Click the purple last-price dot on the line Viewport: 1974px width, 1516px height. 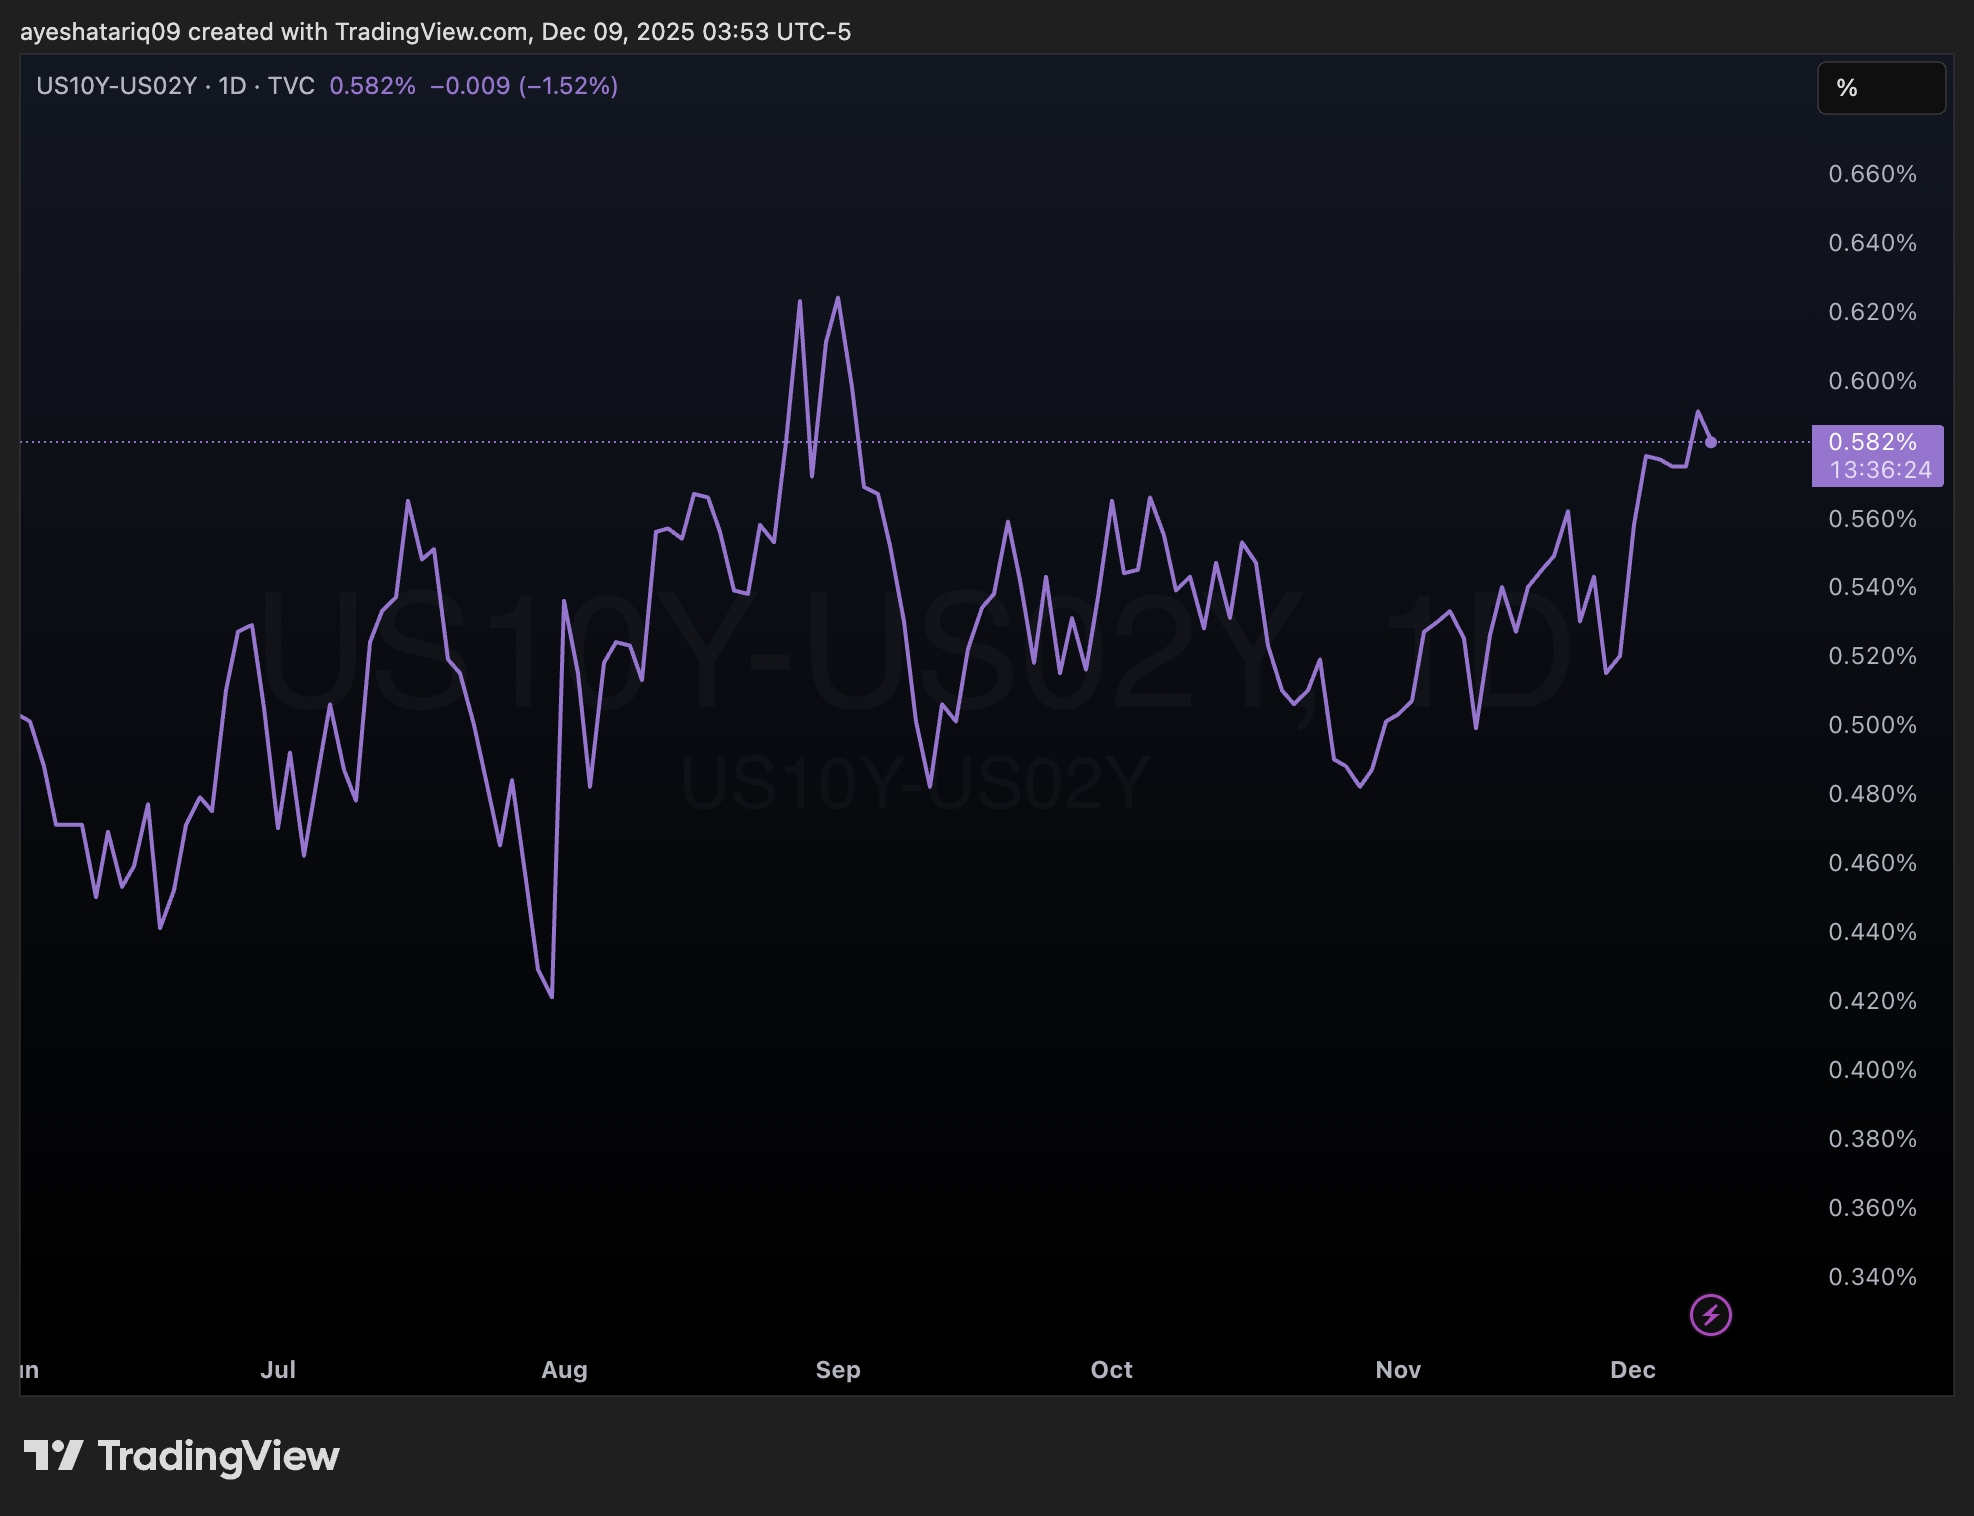(x=1711, y=442)
